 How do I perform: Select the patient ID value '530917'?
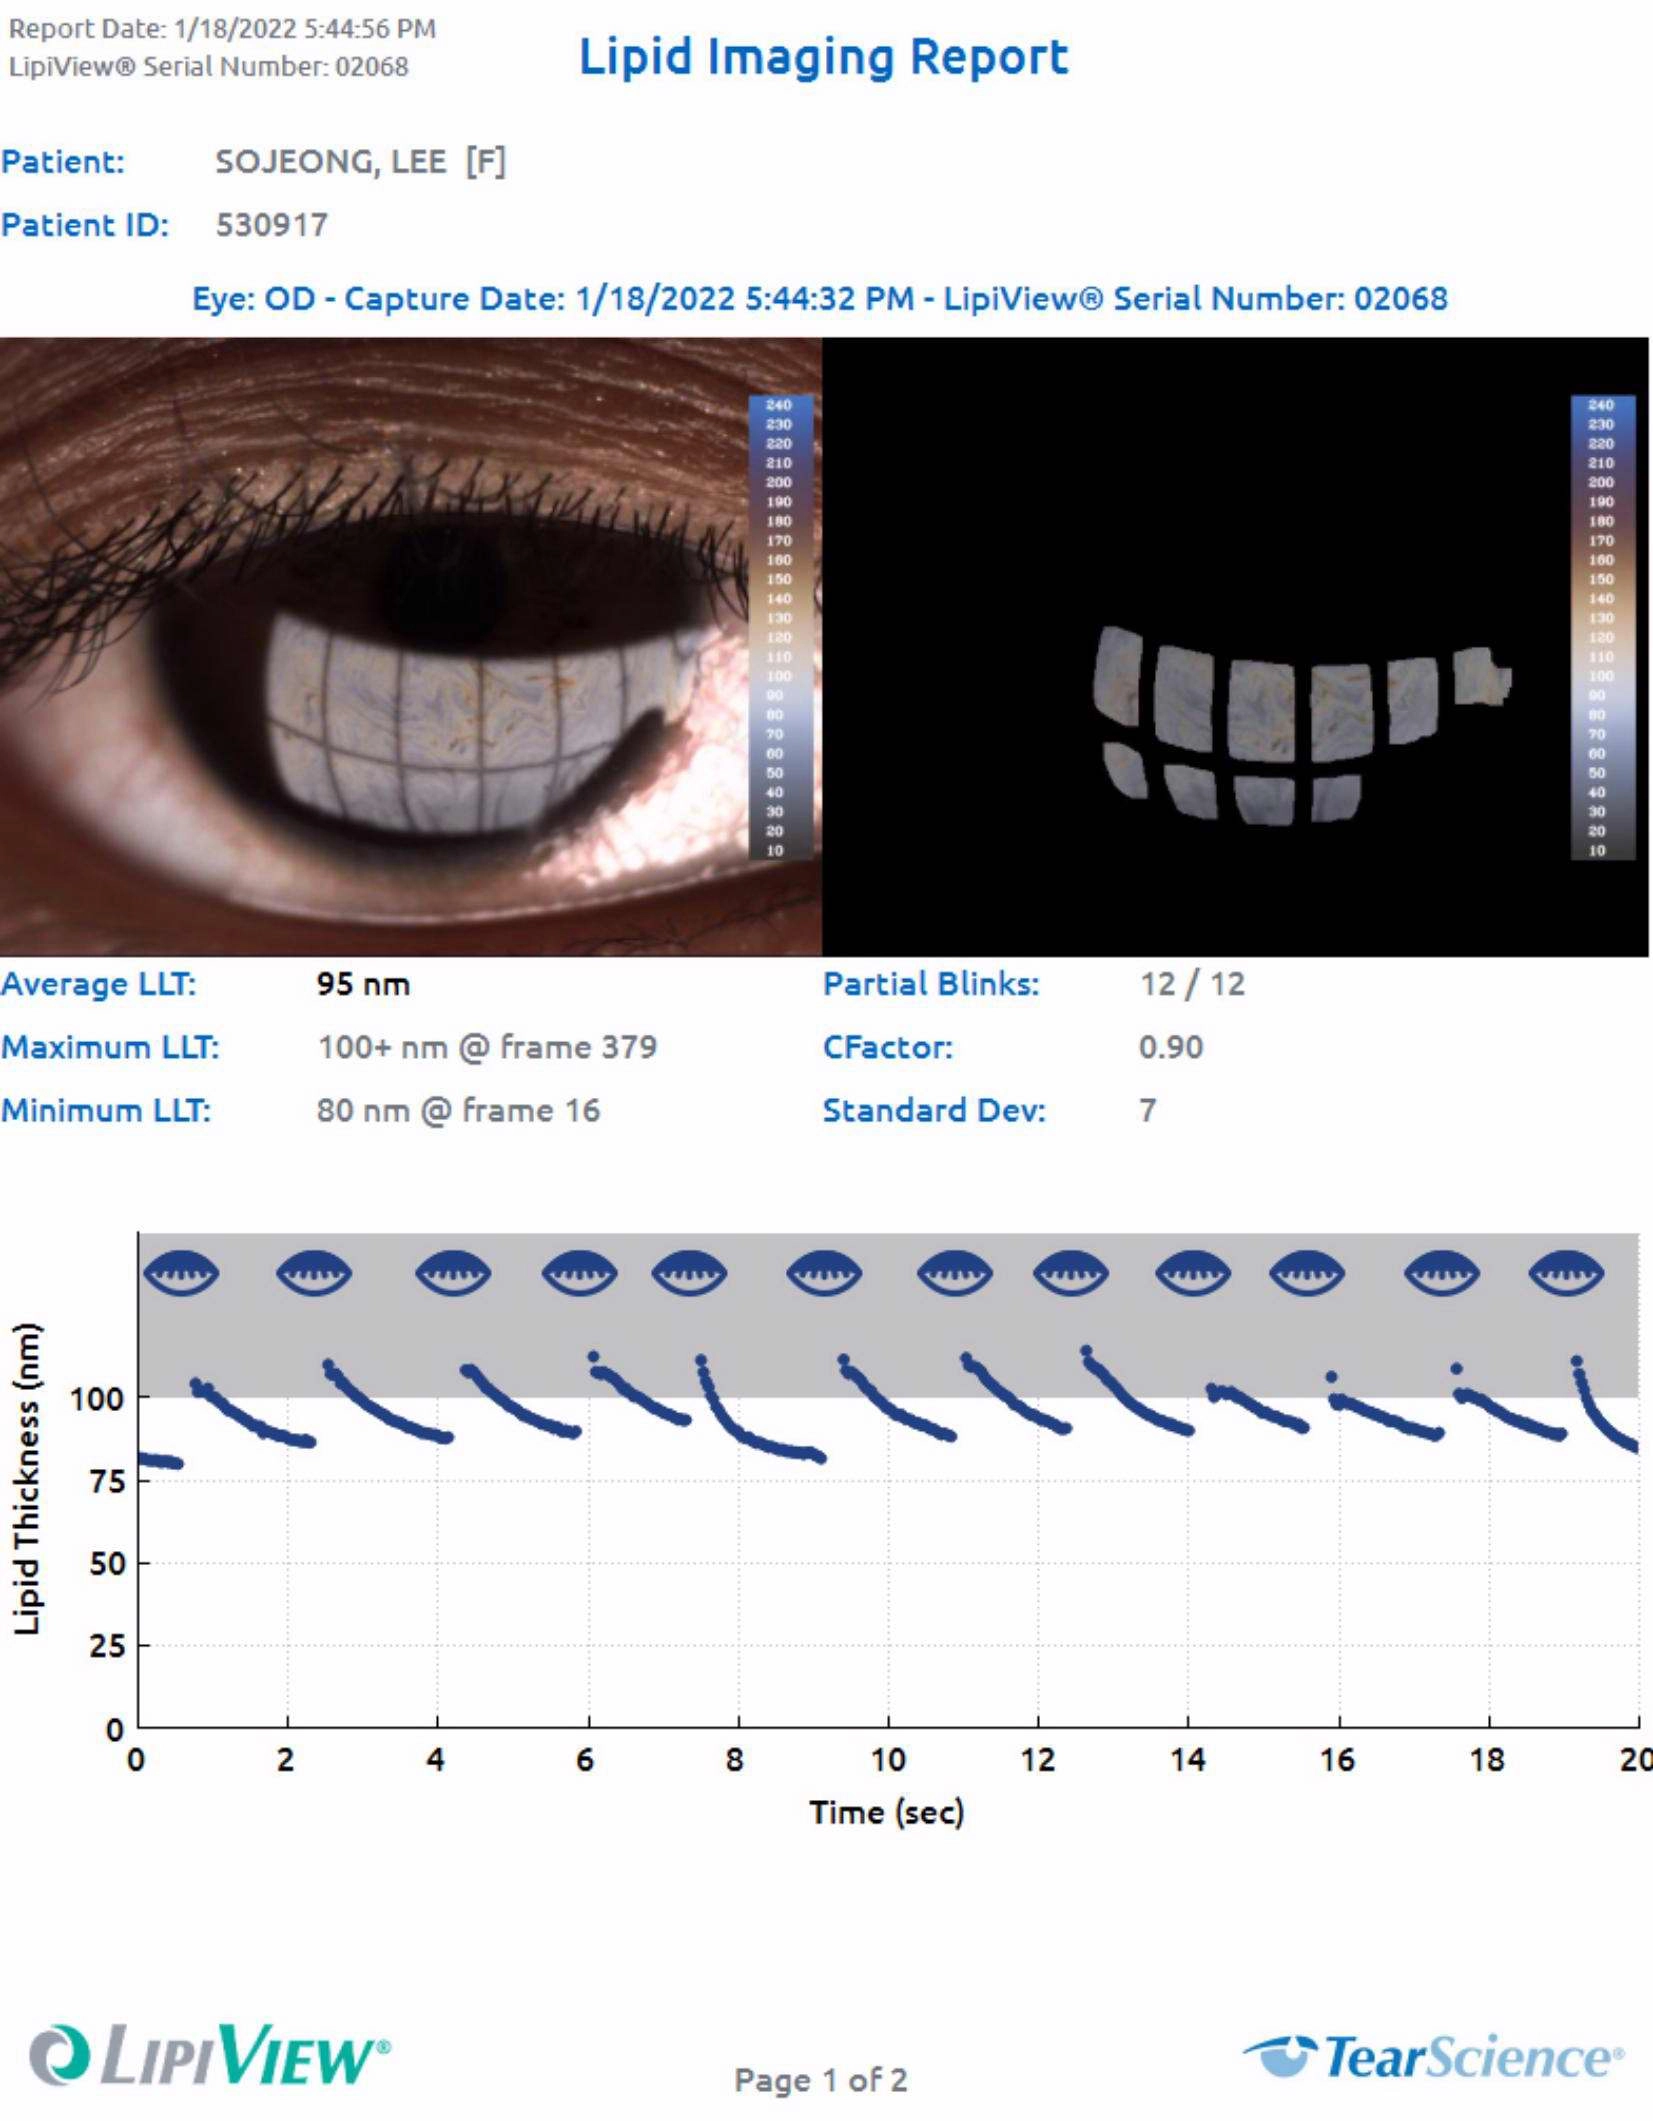272,225
